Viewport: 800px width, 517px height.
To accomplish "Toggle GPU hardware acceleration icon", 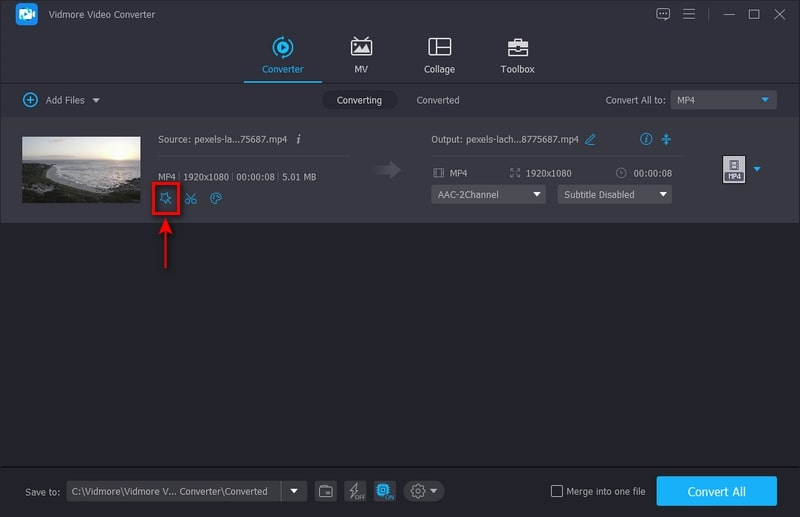I will pyautogui.click(x=384, y=491).
